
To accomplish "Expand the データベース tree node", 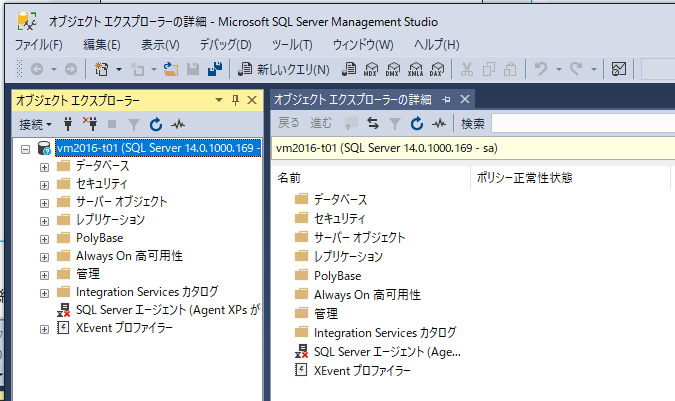I will (x=44, y=167).
